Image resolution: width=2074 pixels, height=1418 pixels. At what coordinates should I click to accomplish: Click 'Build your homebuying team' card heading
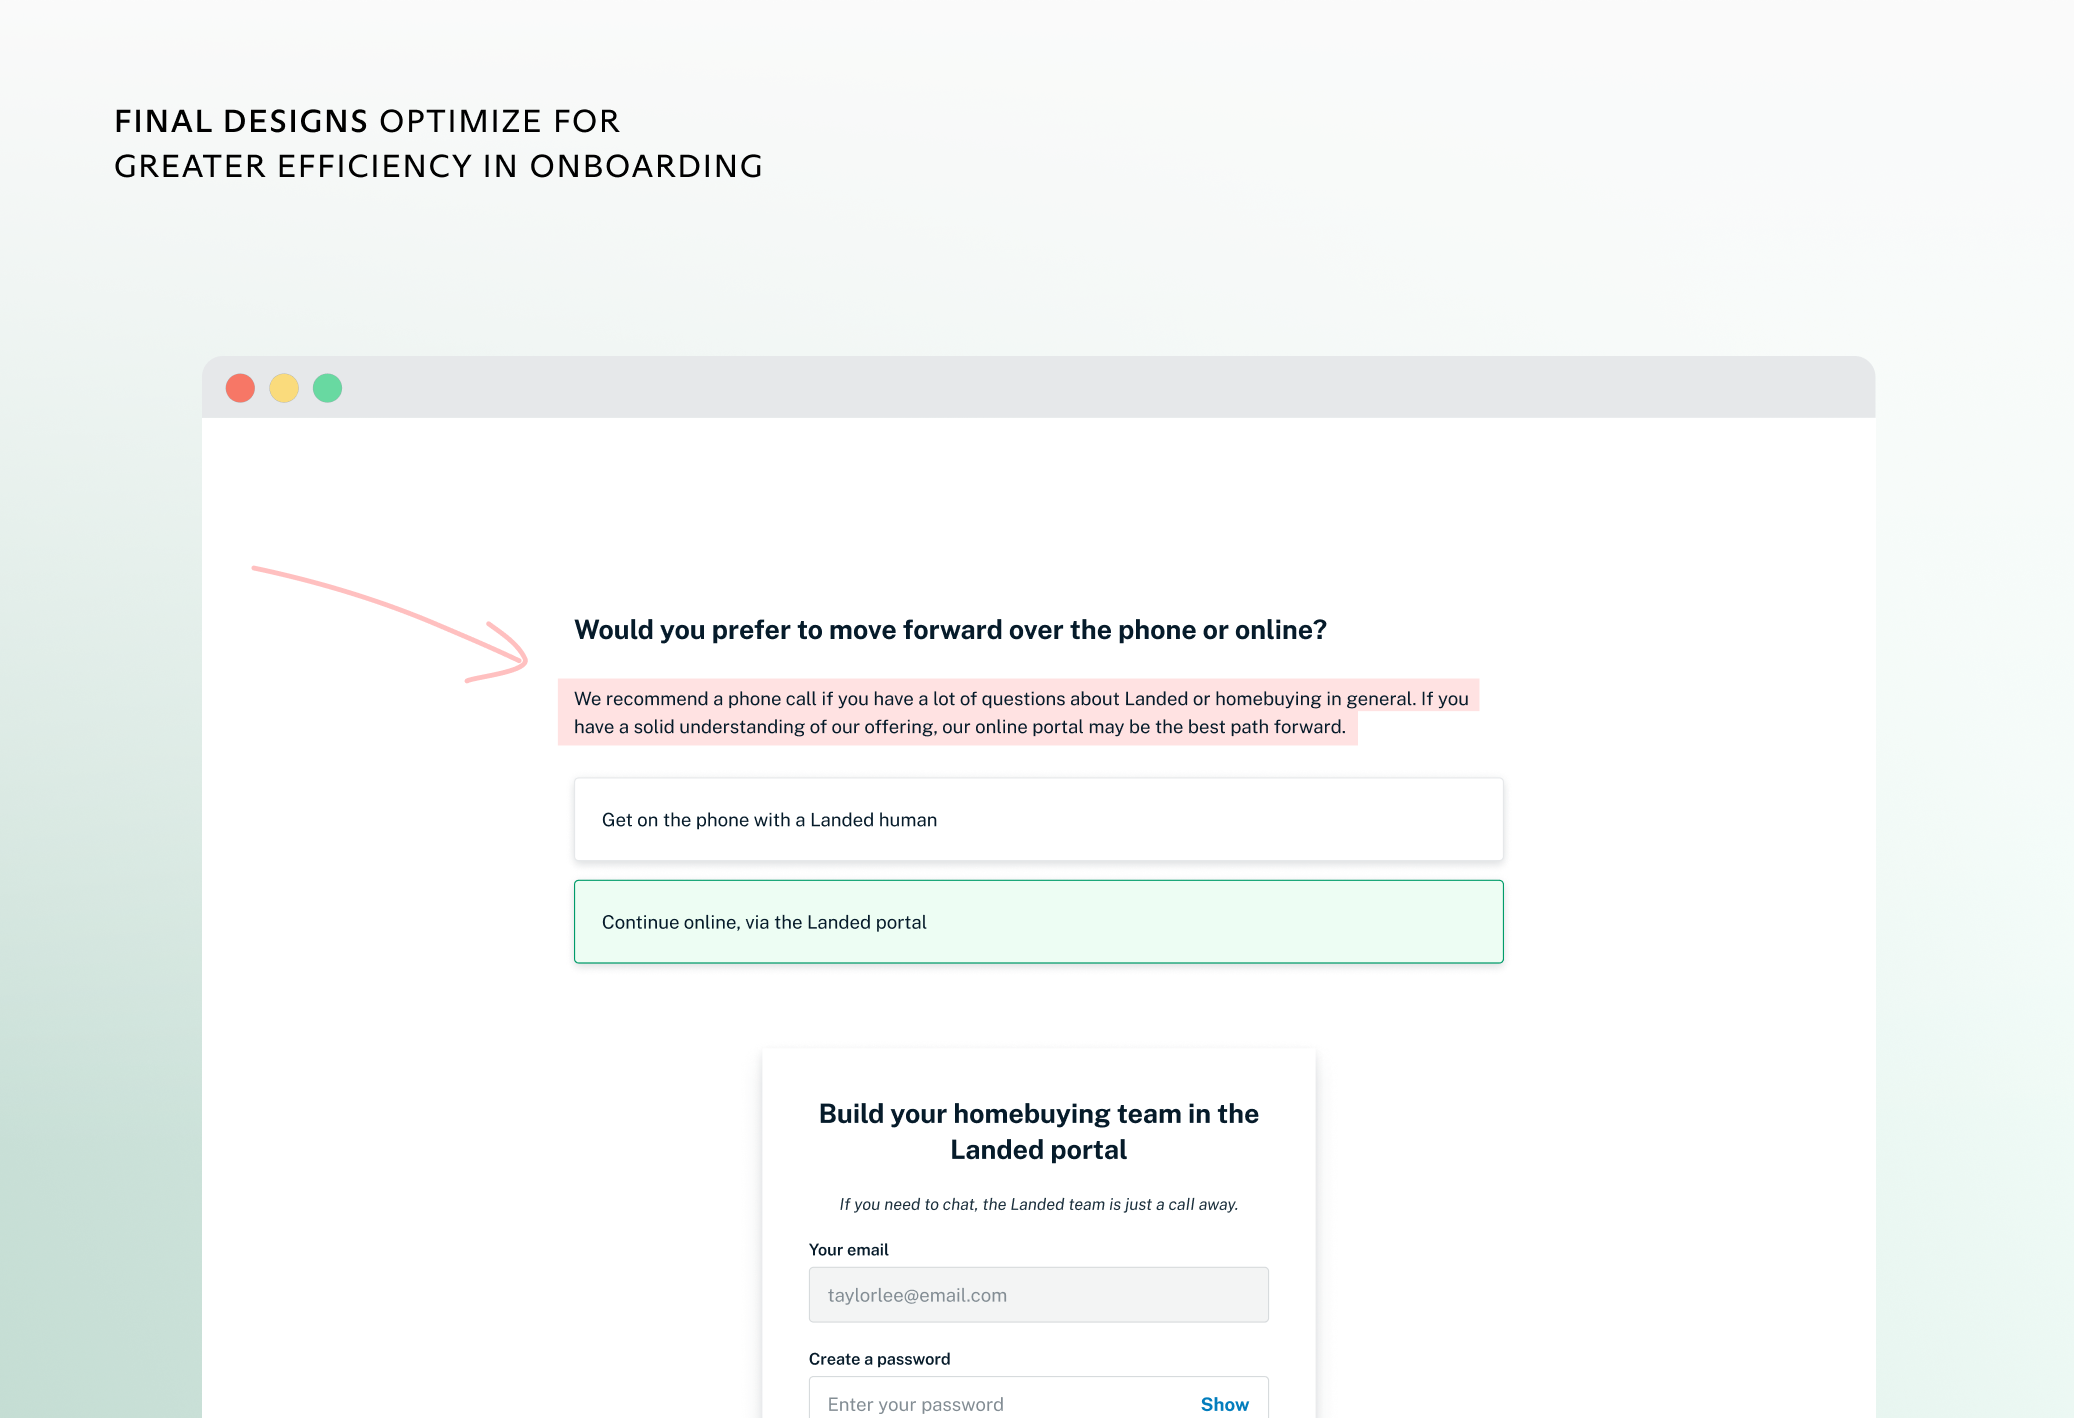click(x=1038, y=1131)
